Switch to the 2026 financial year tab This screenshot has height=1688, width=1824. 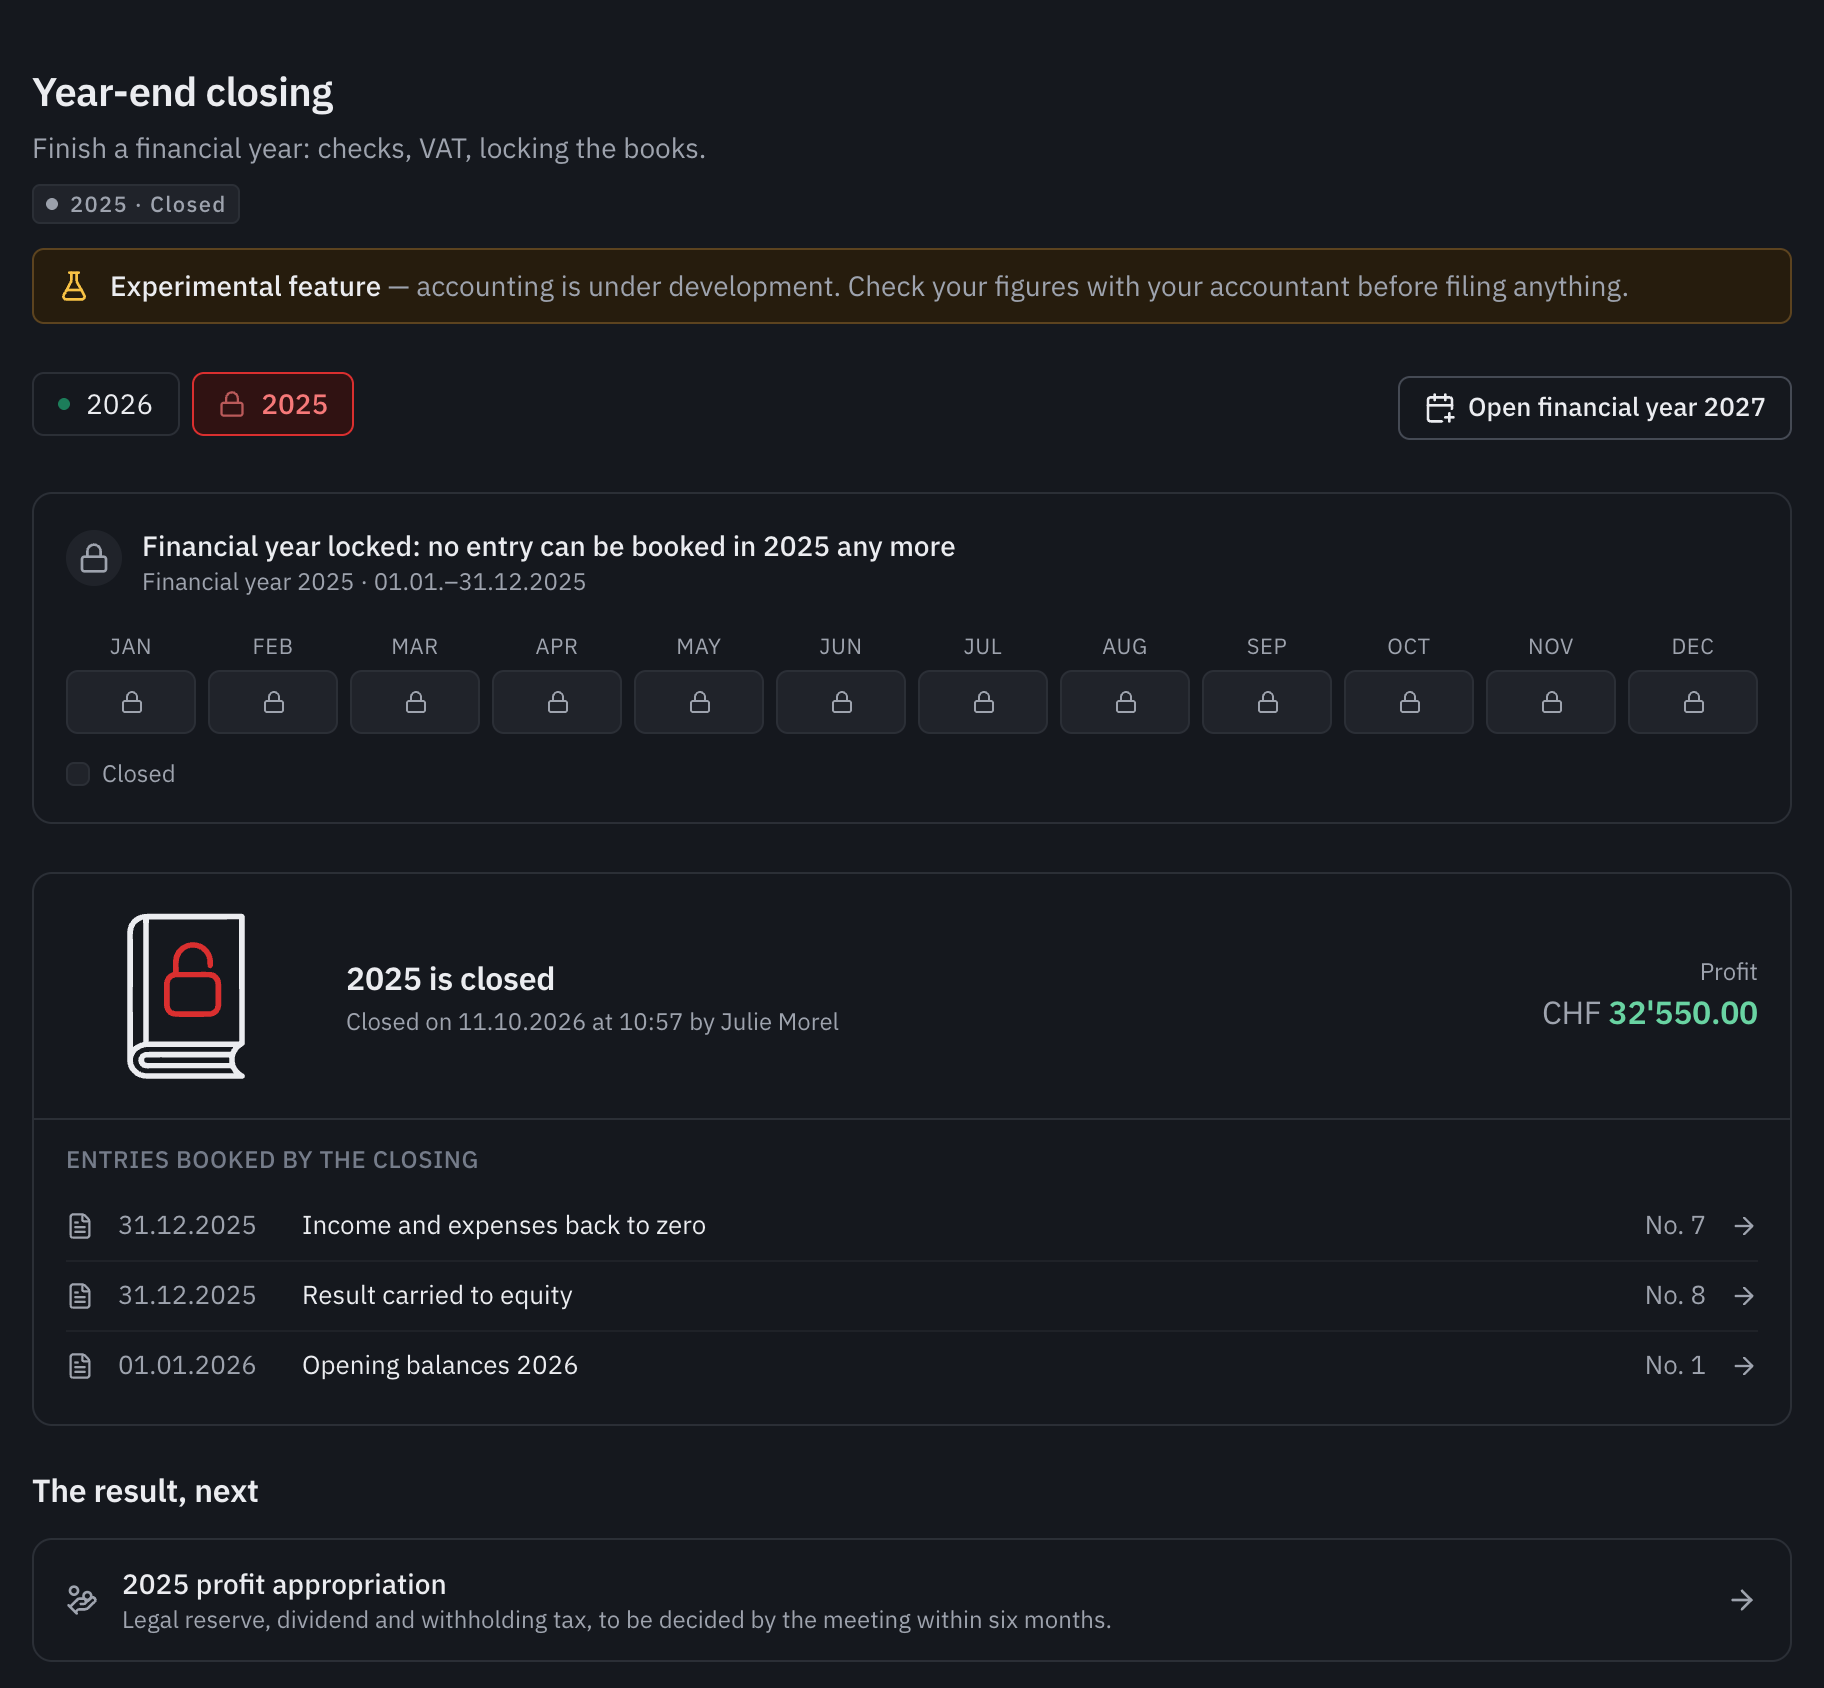click(106, 404)
